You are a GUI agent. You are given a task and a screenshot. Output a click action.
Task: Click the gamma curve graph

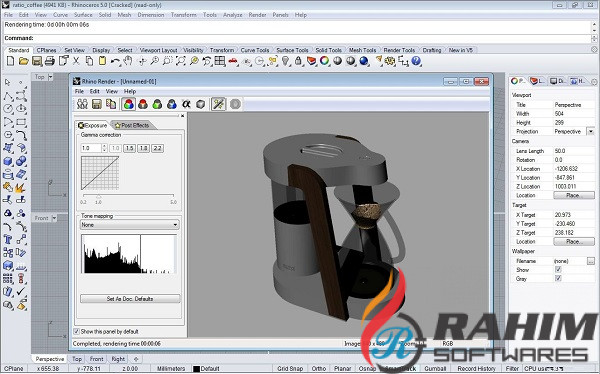click(100, 173)
